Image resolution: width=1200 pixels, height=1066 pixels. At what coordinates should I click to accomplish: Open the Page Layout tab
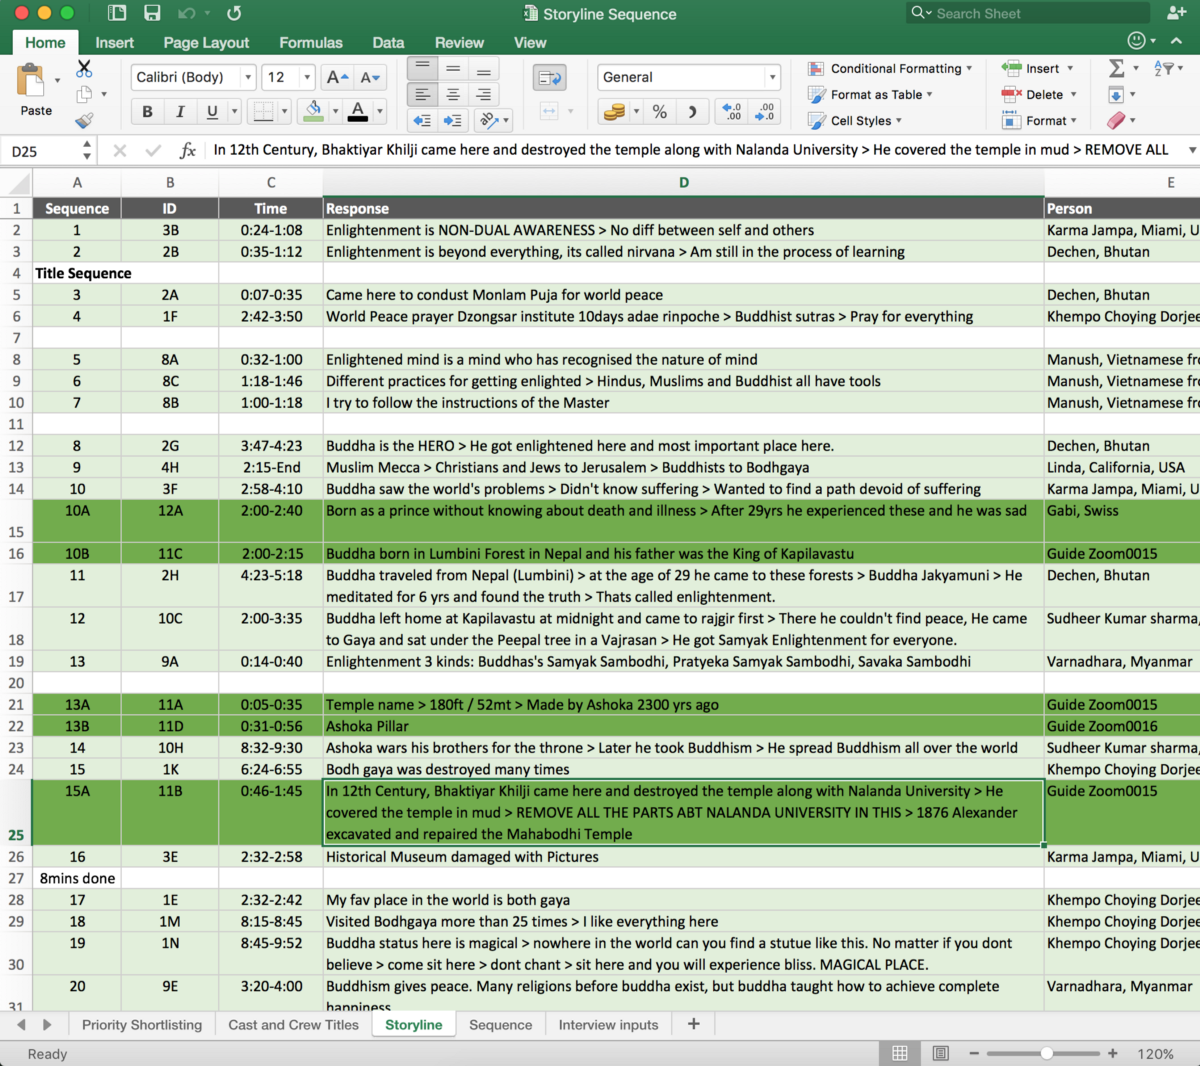click(x=206, y=42)
